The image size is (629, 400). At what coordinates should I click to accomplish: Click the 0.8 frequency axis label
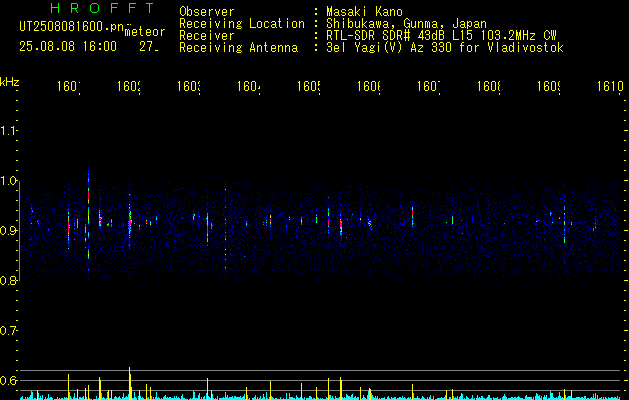[8, 280]
